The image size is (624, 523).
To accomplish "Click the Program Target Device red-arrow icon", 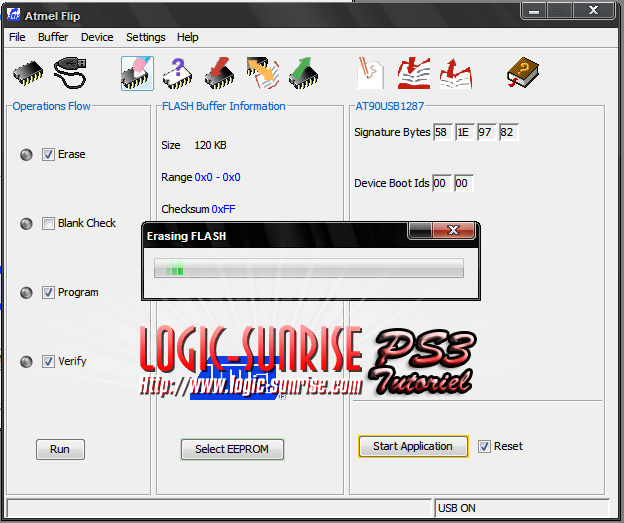I will pos(220,73).
